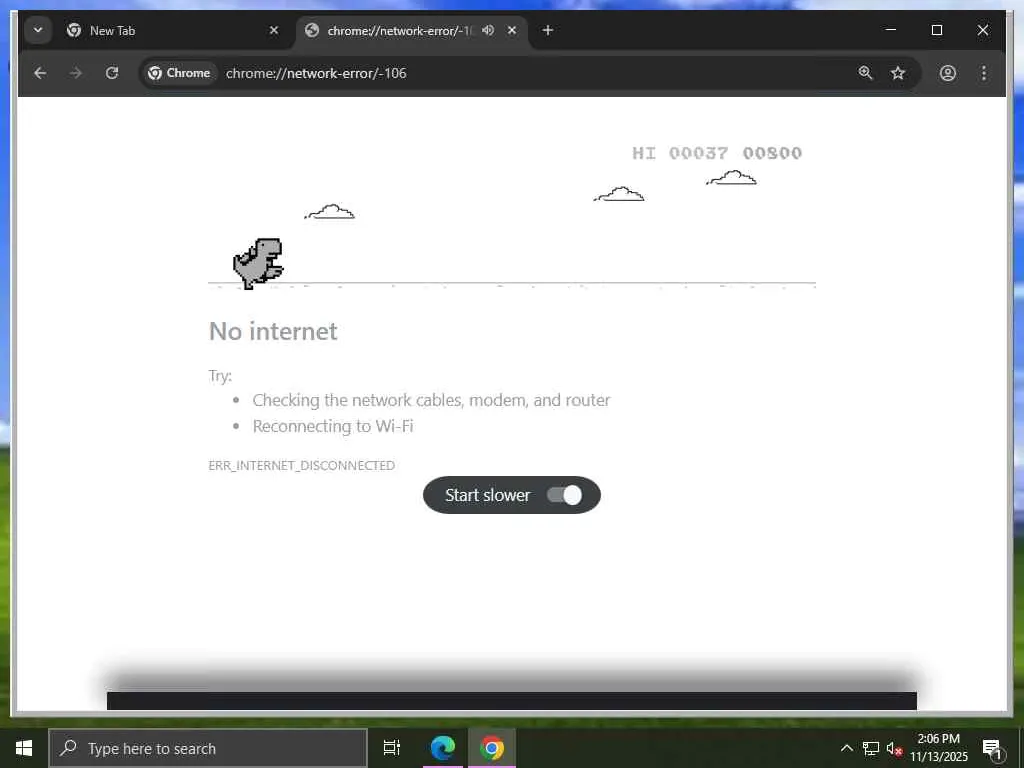Go back to previous page
This screenshot has height=768, width=1024.
(x=40, y=73)
